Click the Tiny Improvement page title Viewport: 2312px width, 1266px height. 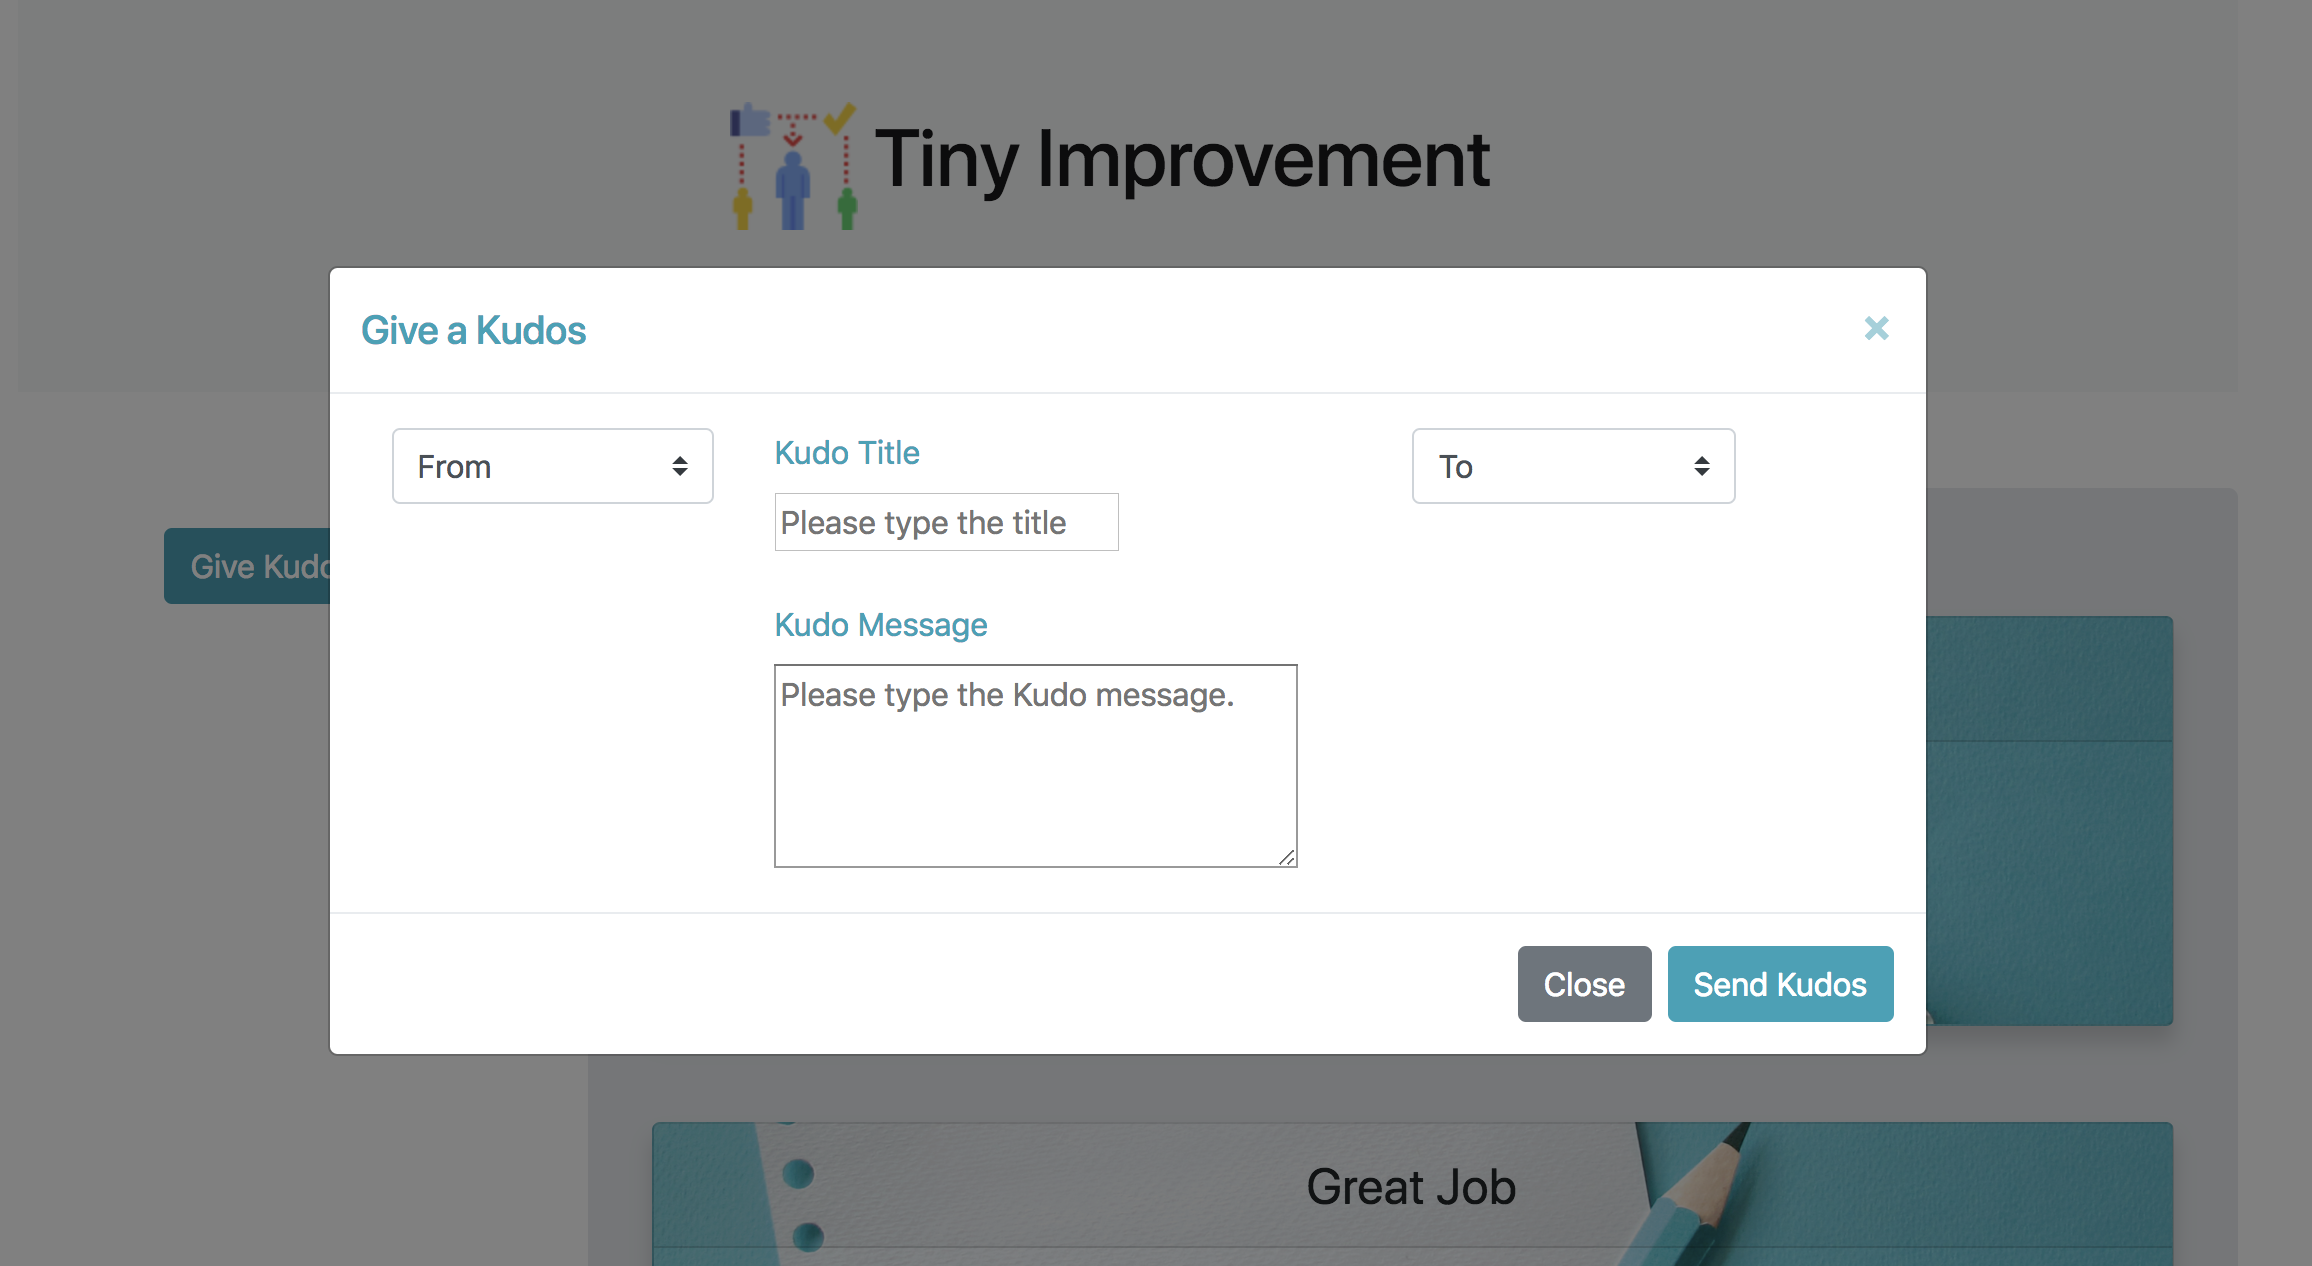(x=1182, y=158)
